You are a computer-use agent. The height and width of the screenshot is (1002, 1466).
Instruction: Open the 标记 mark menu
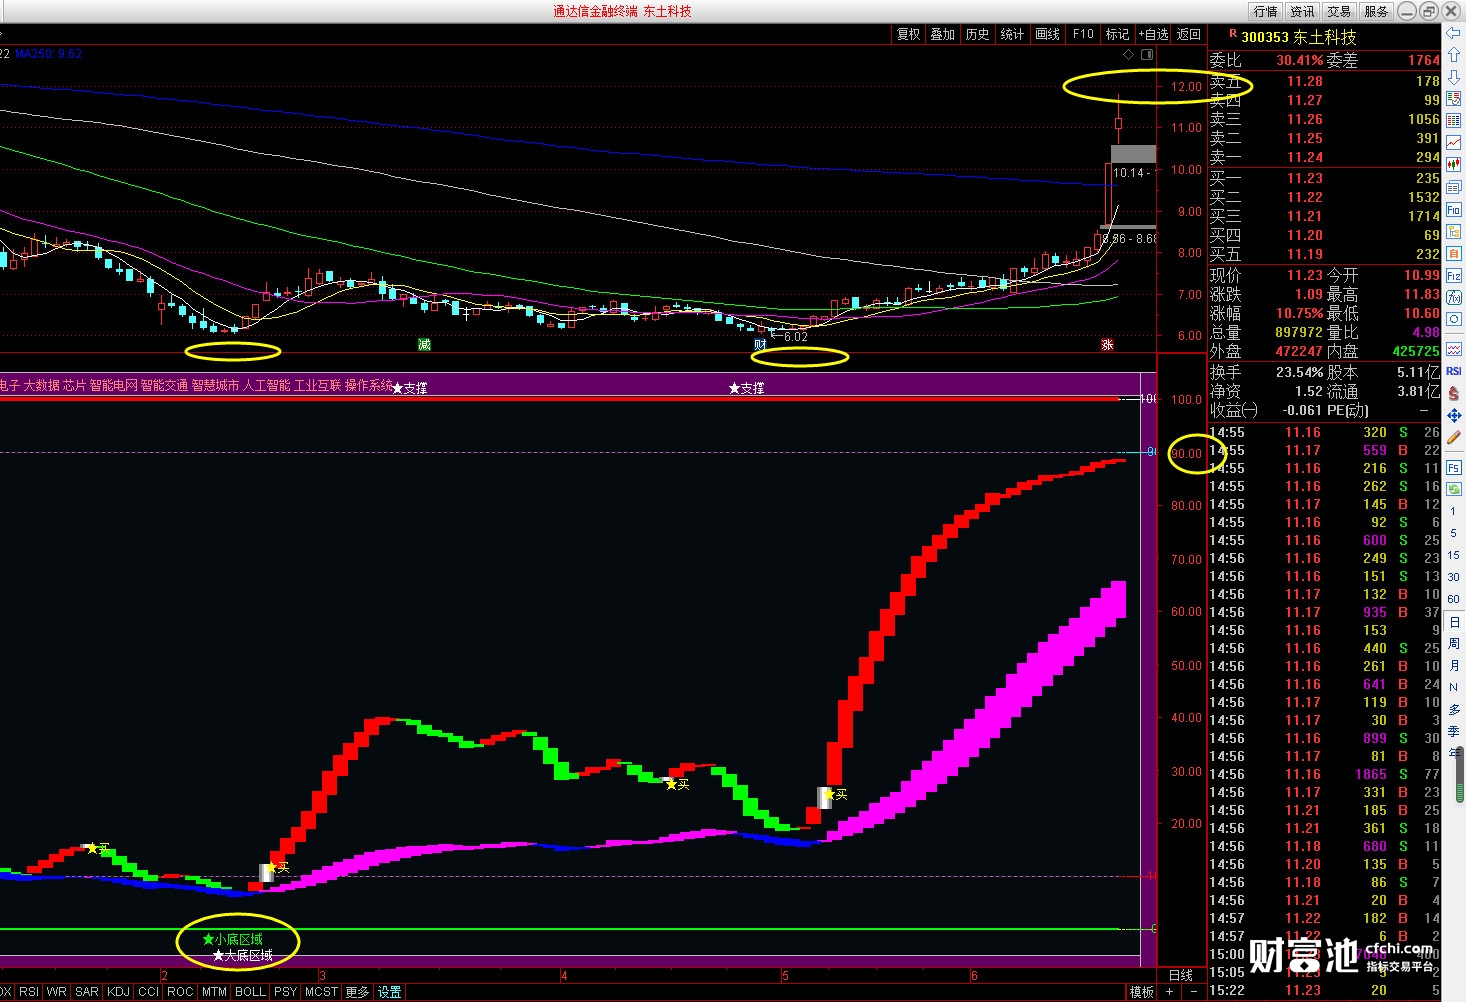pos(1118,34)
